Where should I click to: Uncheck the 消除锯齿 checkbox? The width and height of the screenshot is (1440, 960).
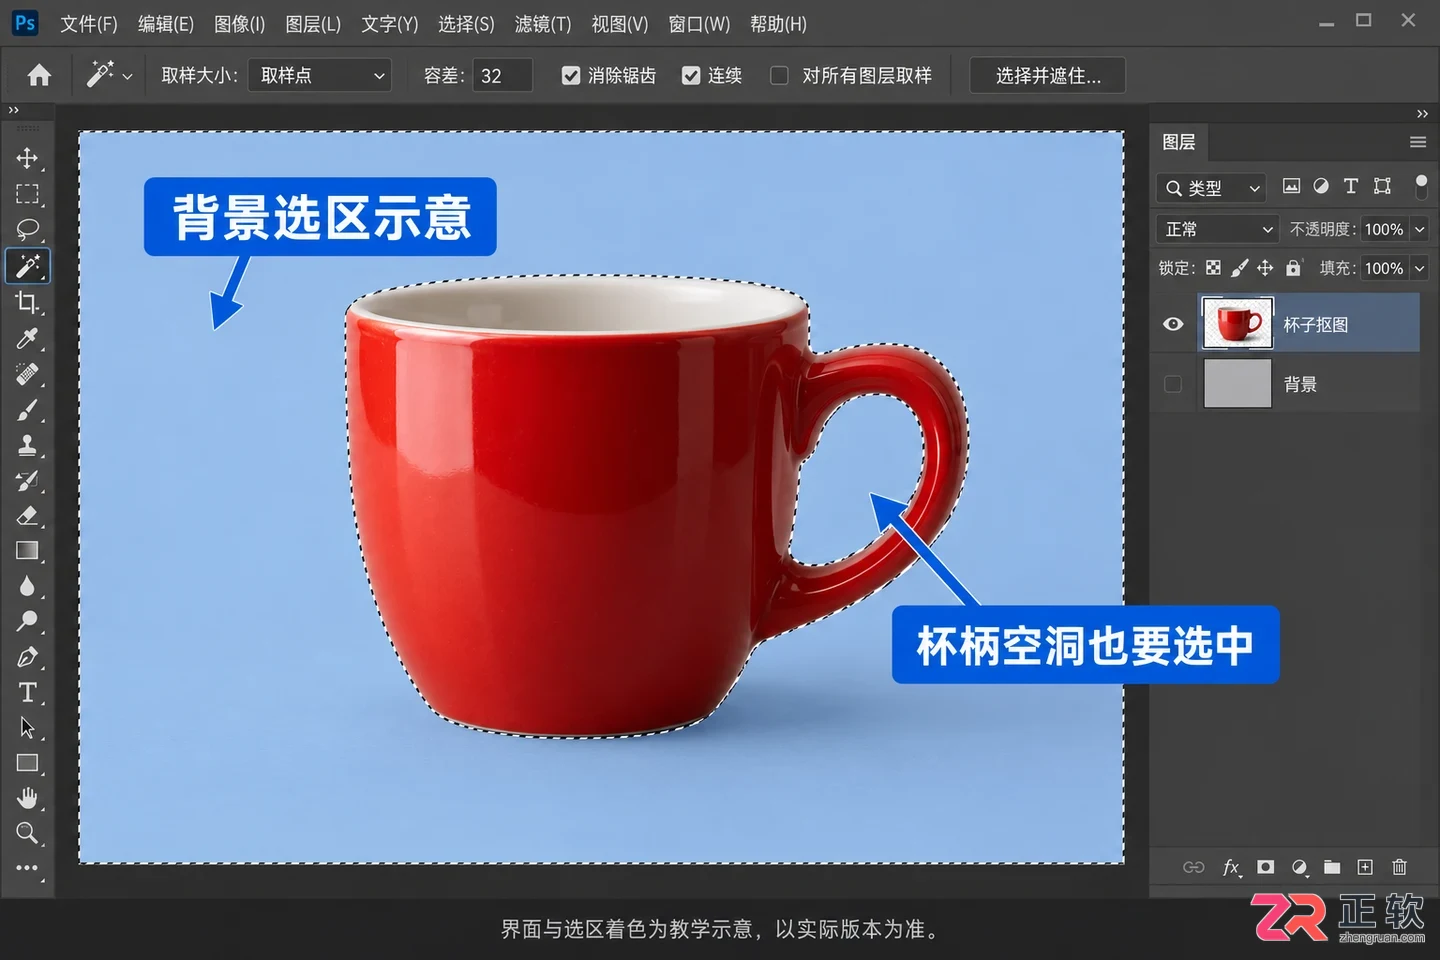(571, 76)
